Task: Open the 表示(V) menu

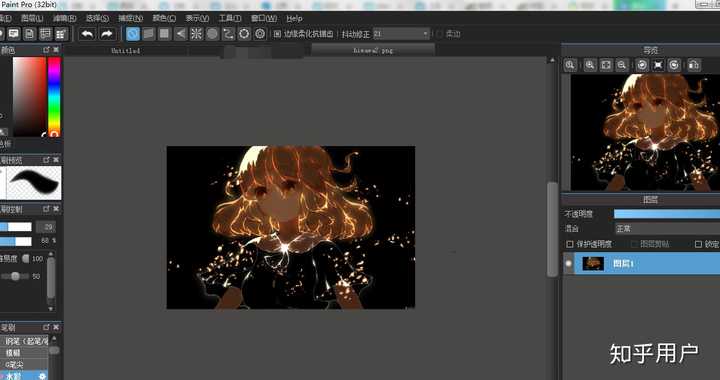Action: (197, 18)
